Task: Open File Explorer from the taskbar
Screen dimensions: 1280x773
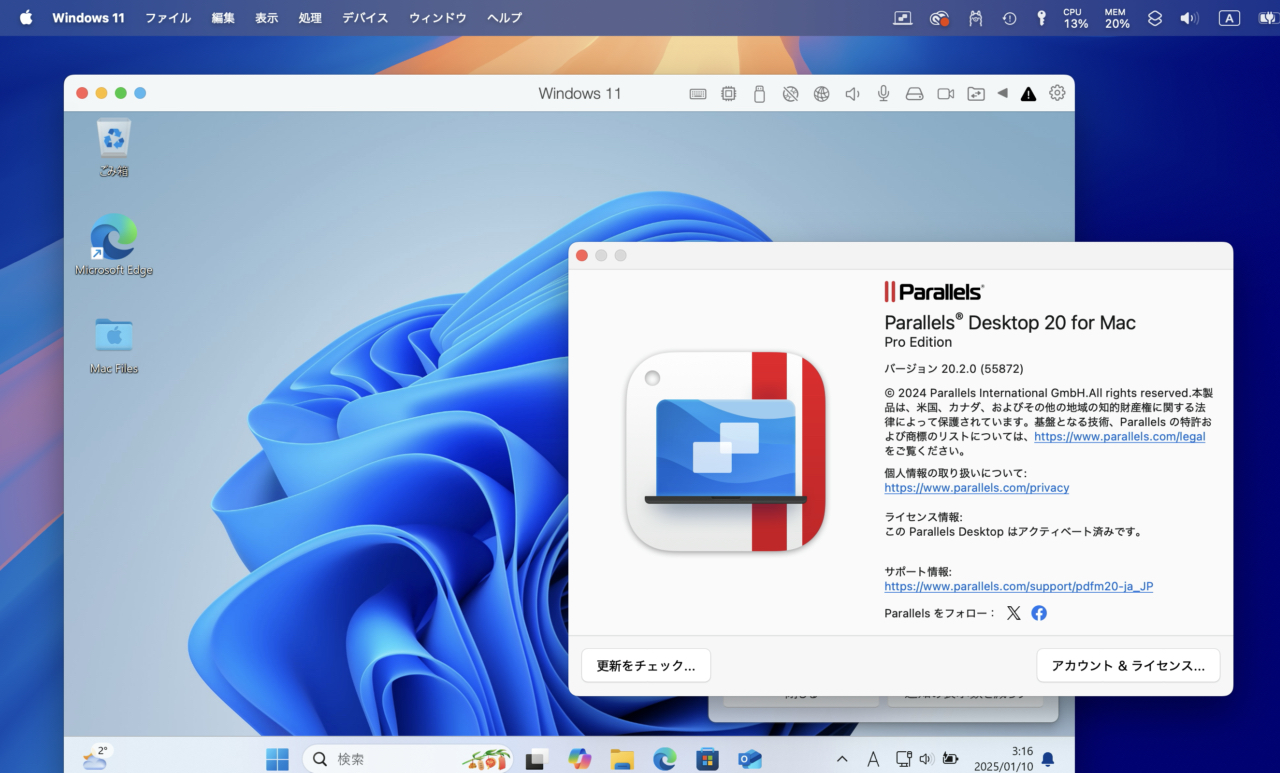Action: (622, 759)
